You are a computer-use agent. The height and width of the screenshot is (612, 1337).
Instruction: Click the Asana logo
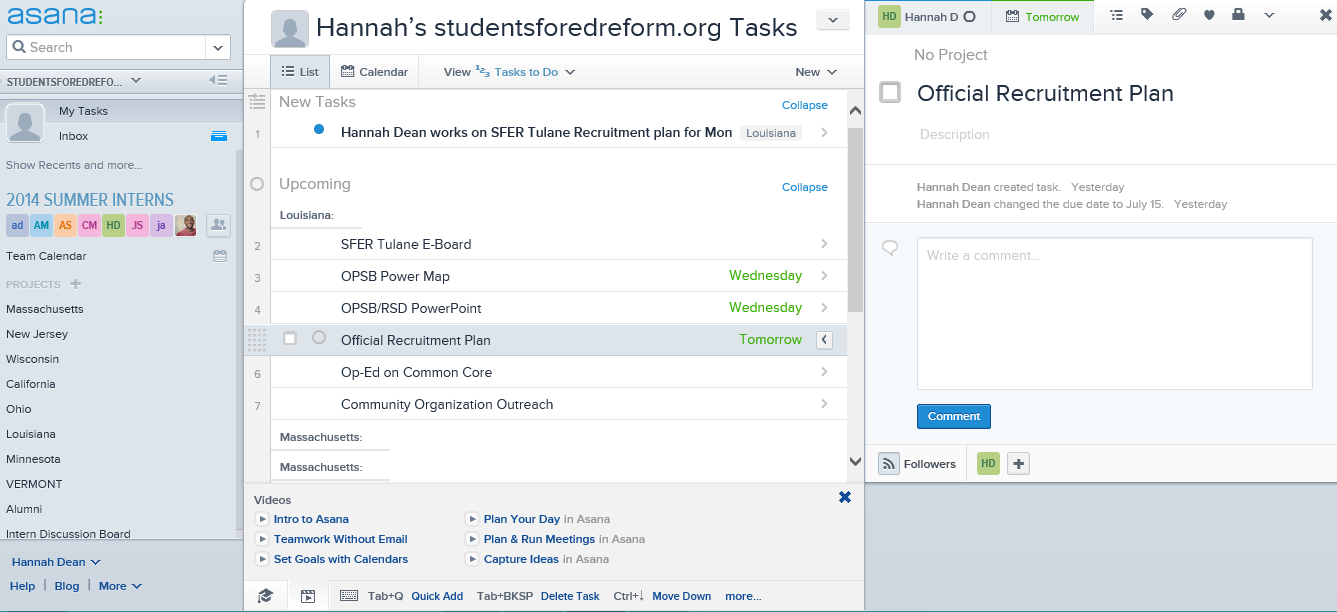[x=54, y=16]
